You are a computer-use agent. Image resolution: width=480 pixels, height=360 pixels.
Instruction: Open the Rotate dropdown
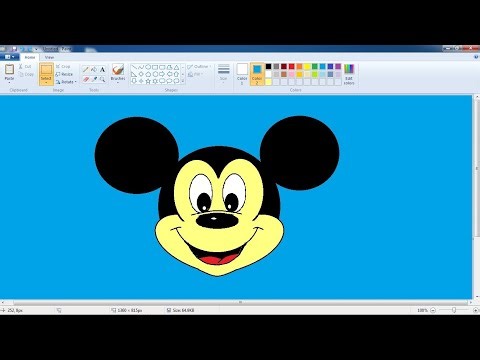click(x=66, y=82)
